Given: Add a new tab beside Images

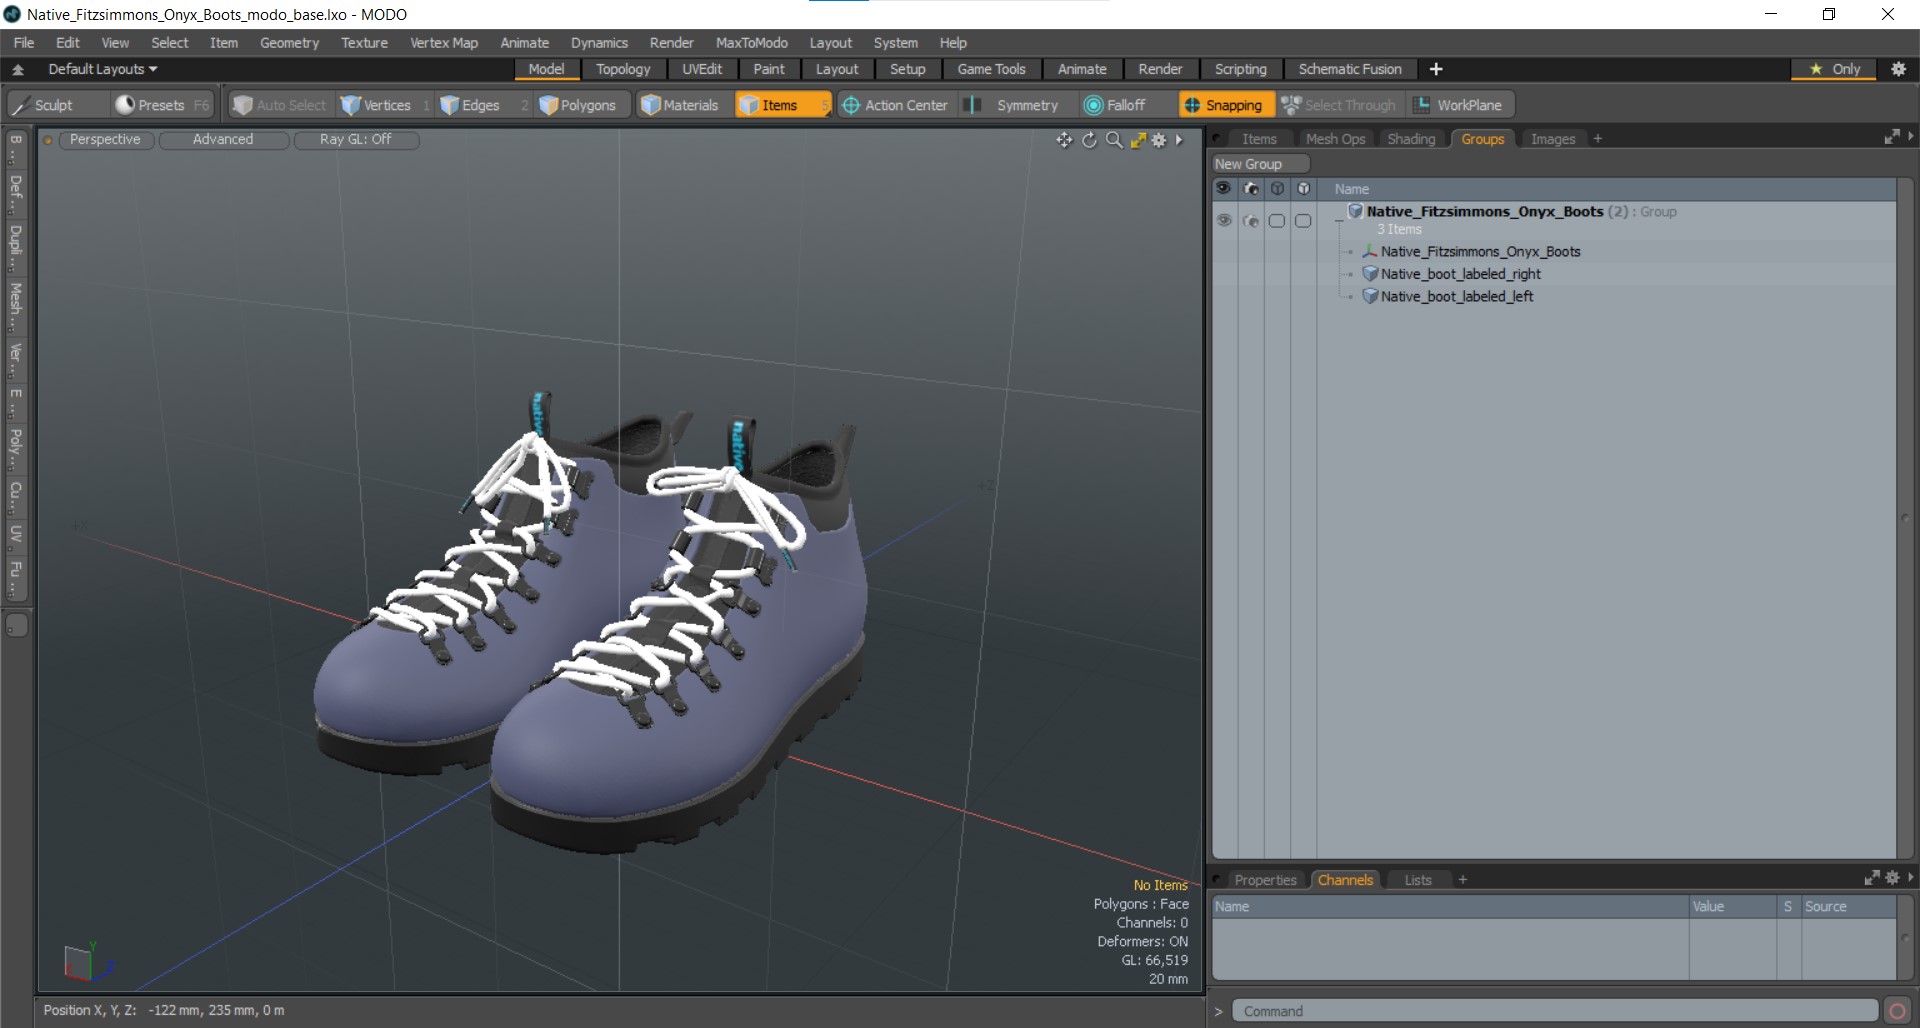Looking at the screenshot, I should 1597,139.
